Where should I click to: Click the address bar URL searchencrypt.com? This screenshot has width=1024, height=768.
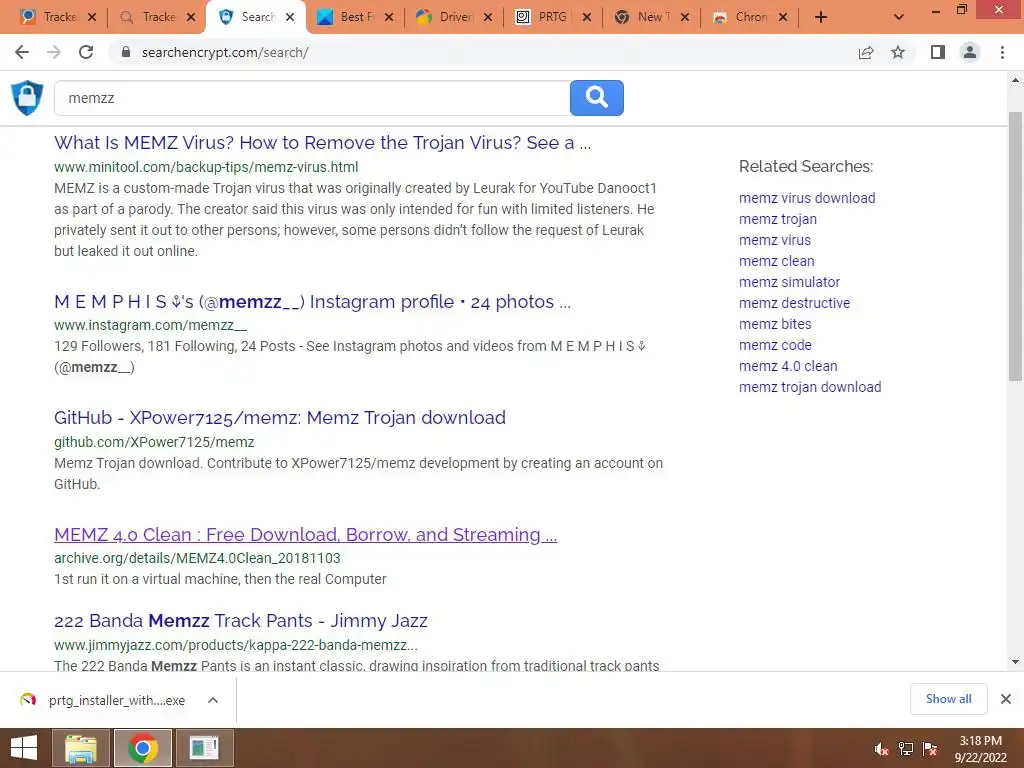click(225, 52)
